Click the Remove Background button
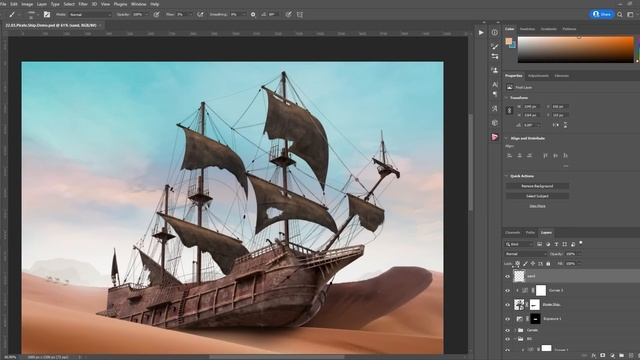640x360 pixels. coord(537,186)
